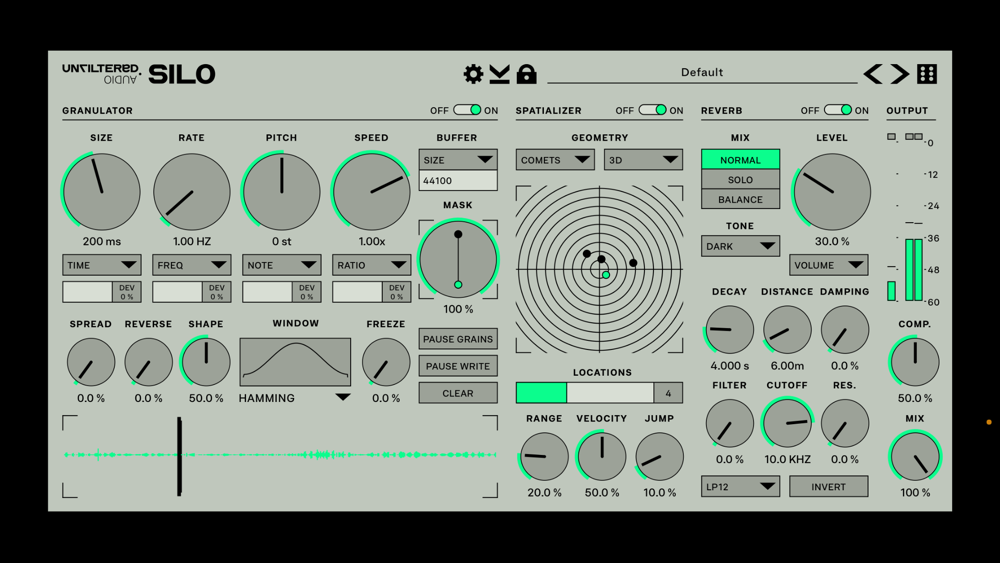Open the RATIO dropdown under Speed

point(371,265)
